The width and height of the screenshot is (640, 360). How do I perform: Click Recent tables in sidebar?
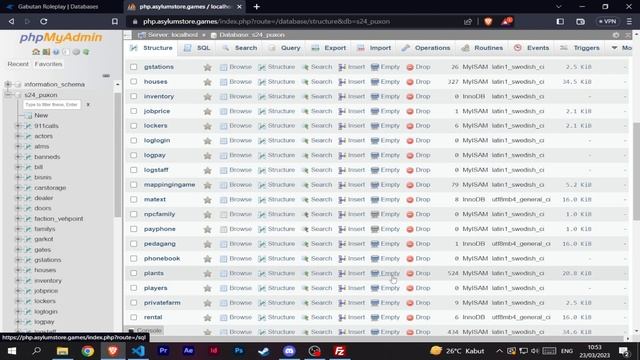[18, 64]
